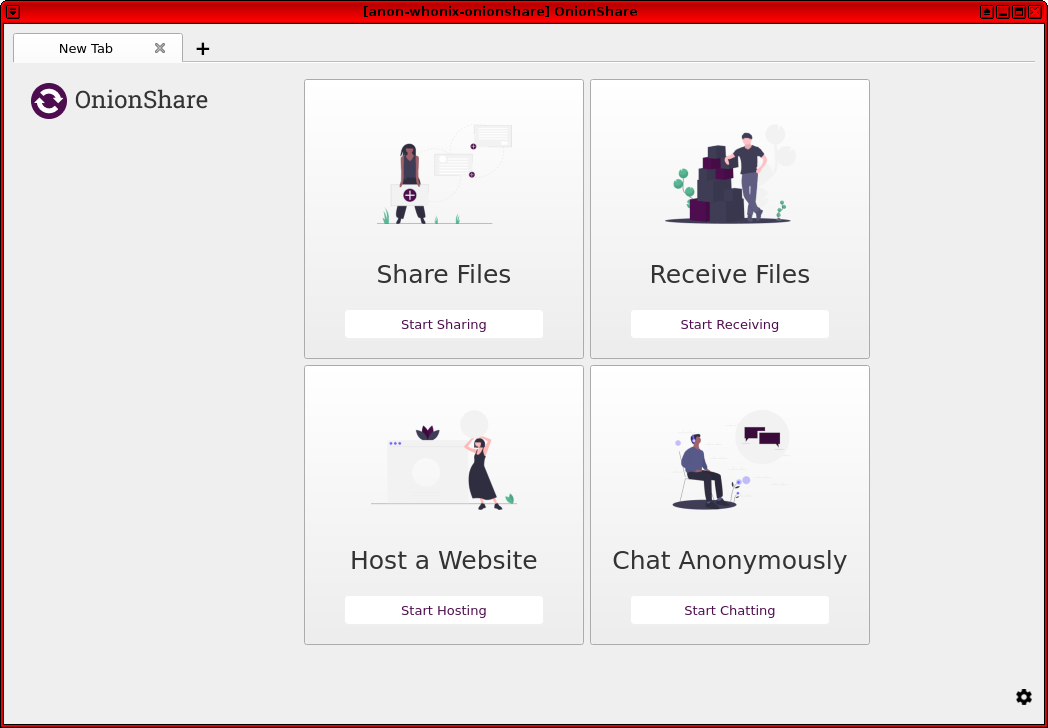
Task: Close the New Tab tab
Action: pyautogui.click(x=160, y=48)
